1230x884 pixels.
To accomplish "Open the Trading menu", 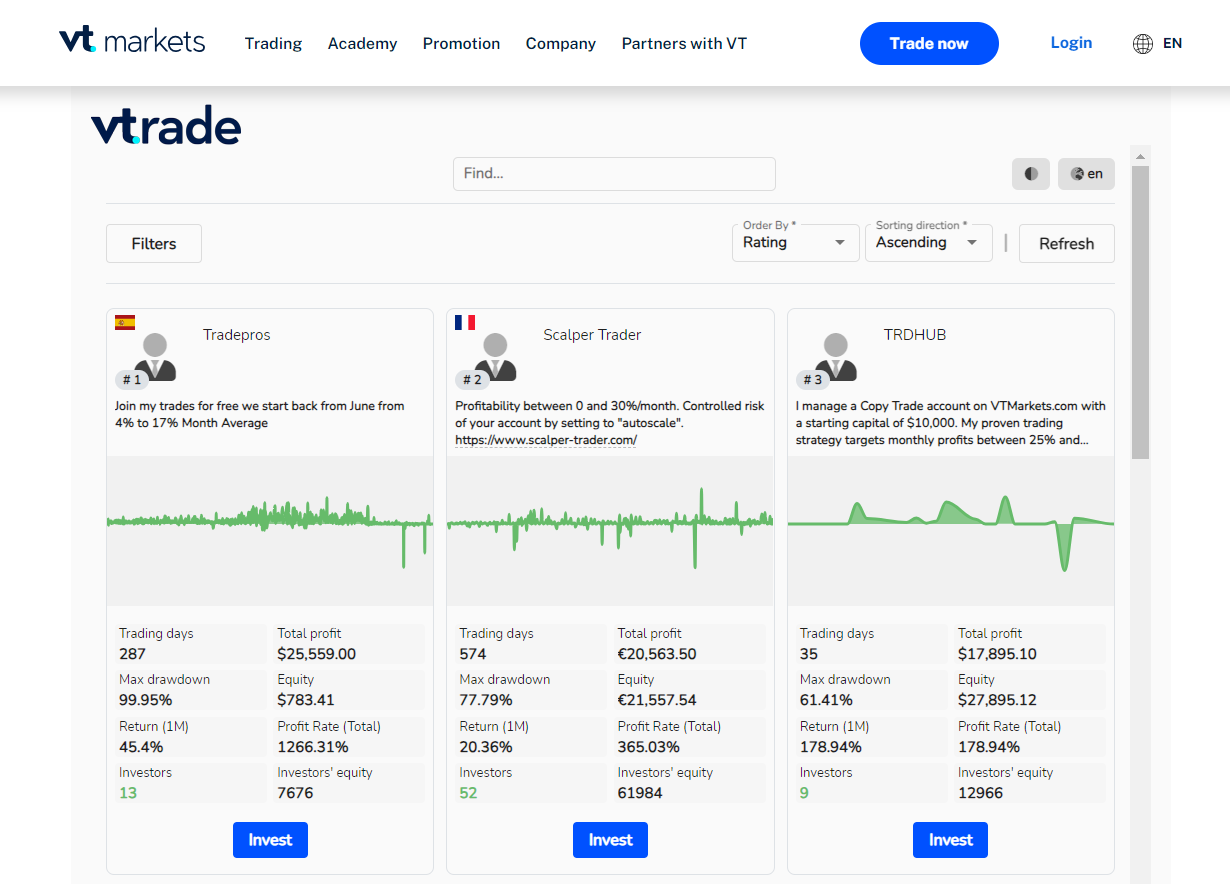I will tap(273, 44).
